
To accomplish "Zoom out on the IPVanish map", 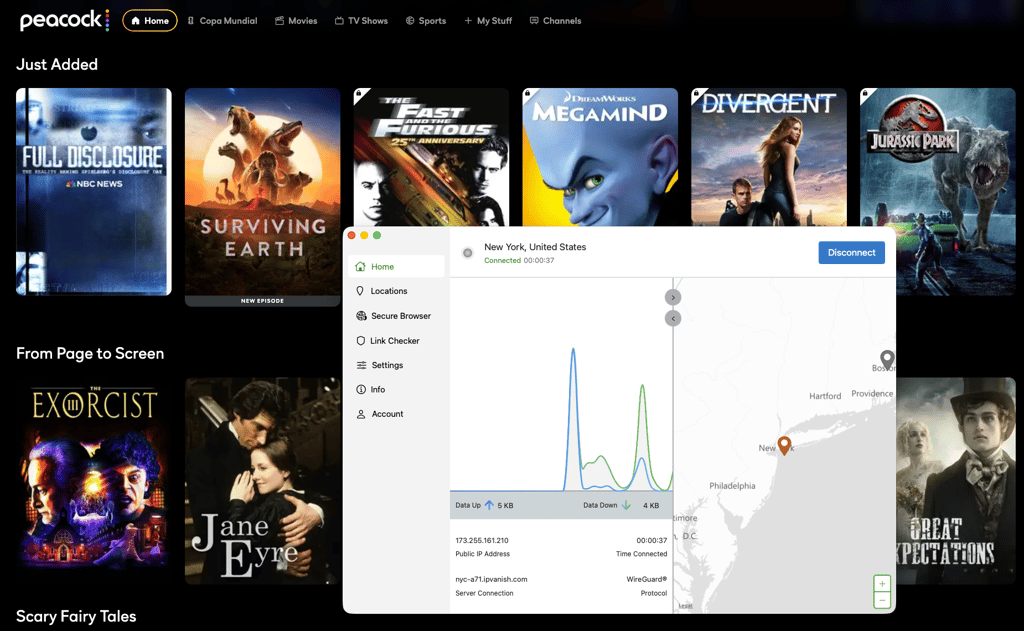I will click(x=882, y=600).
